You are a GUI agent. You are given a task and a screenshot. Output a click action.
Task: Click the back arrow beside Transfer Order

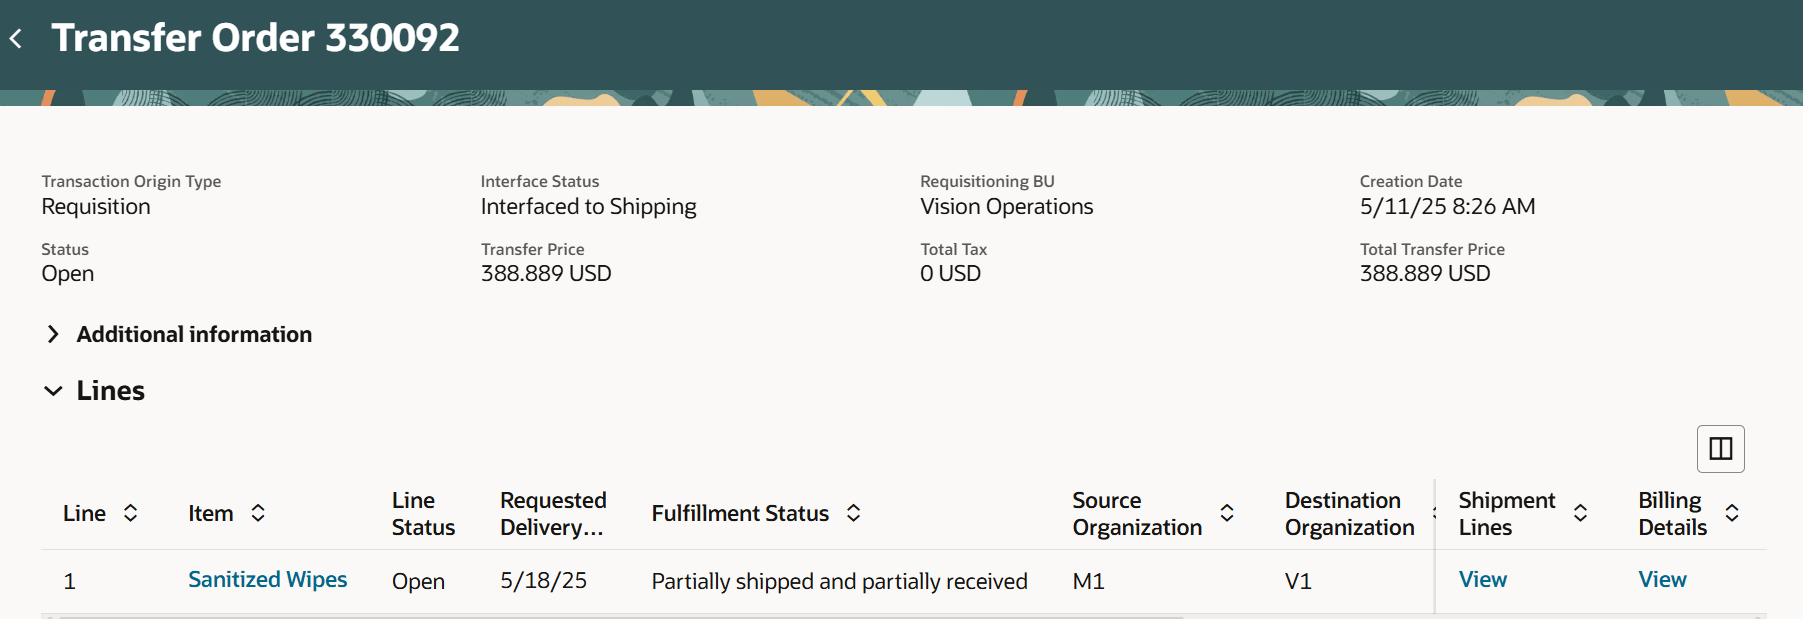pos(16,39)
